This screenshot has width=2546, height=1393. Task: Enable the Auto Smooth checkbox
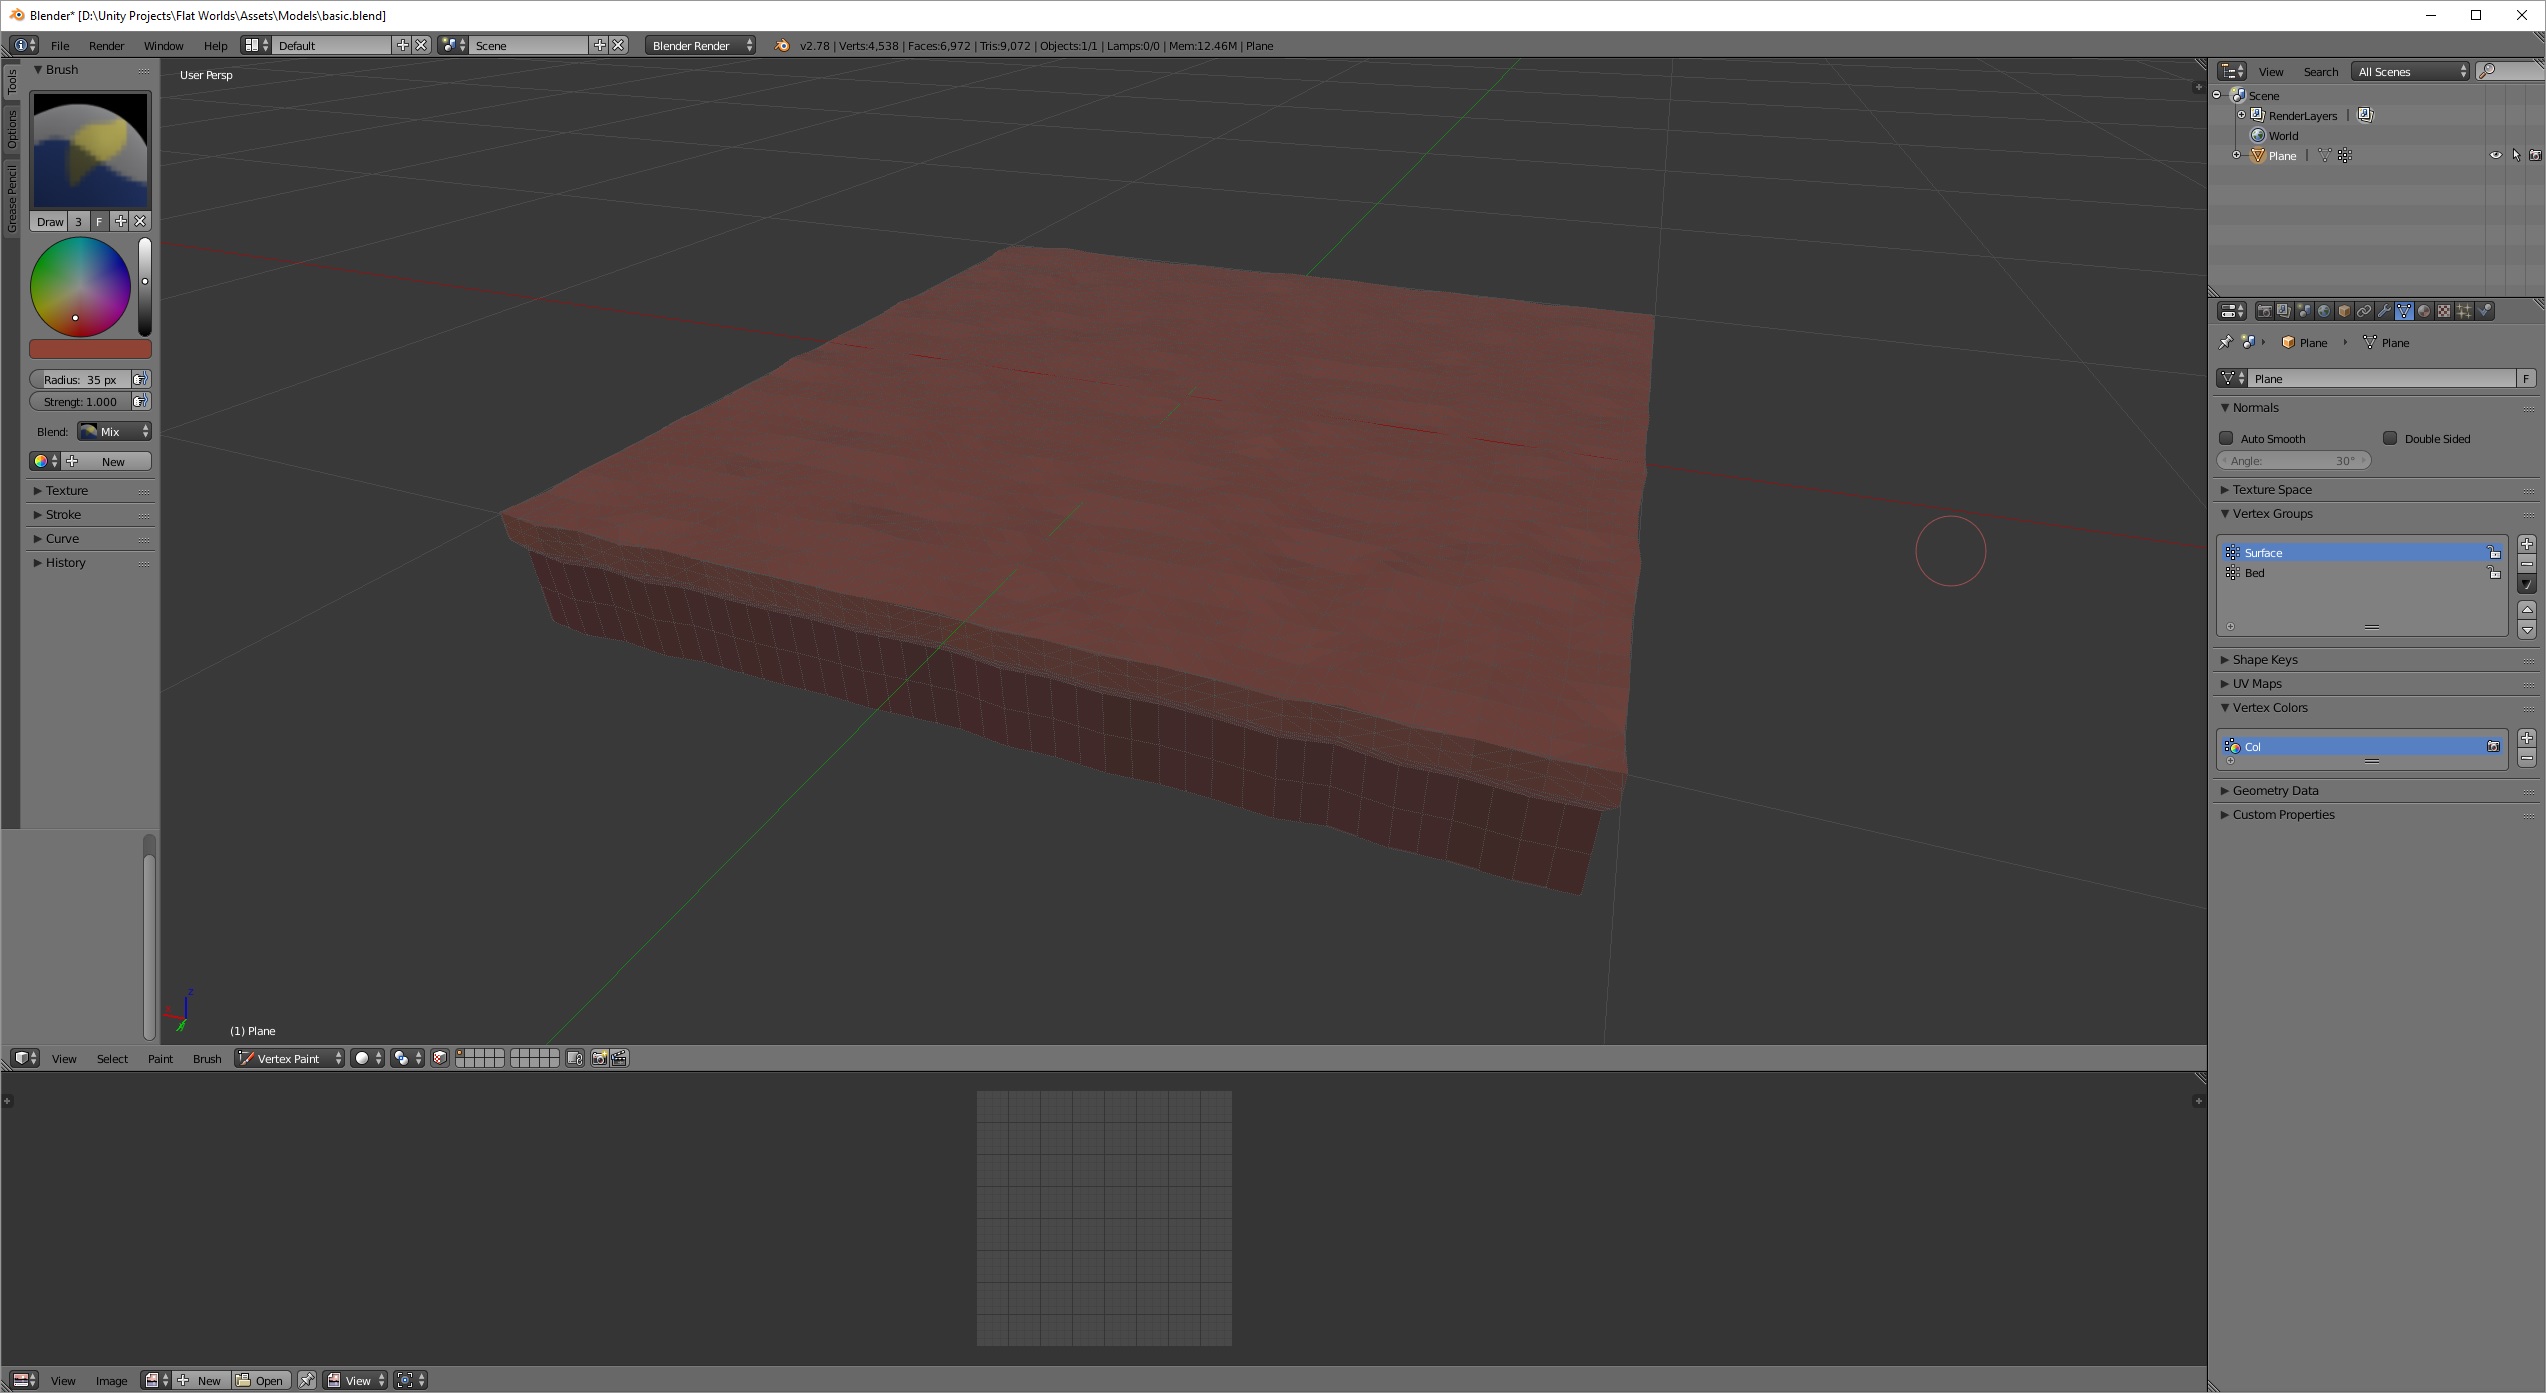pos(2227,438)
